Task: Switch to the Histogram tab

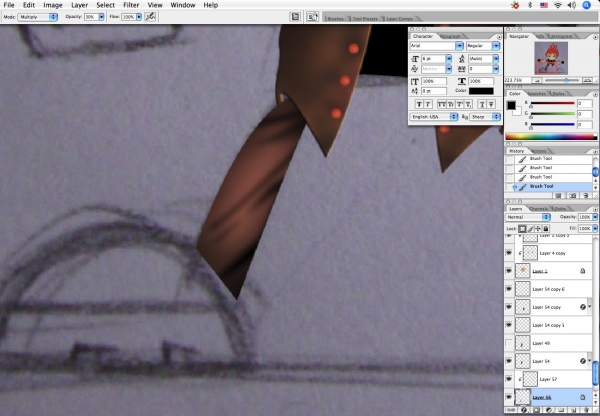Action: tap(561, 36)
